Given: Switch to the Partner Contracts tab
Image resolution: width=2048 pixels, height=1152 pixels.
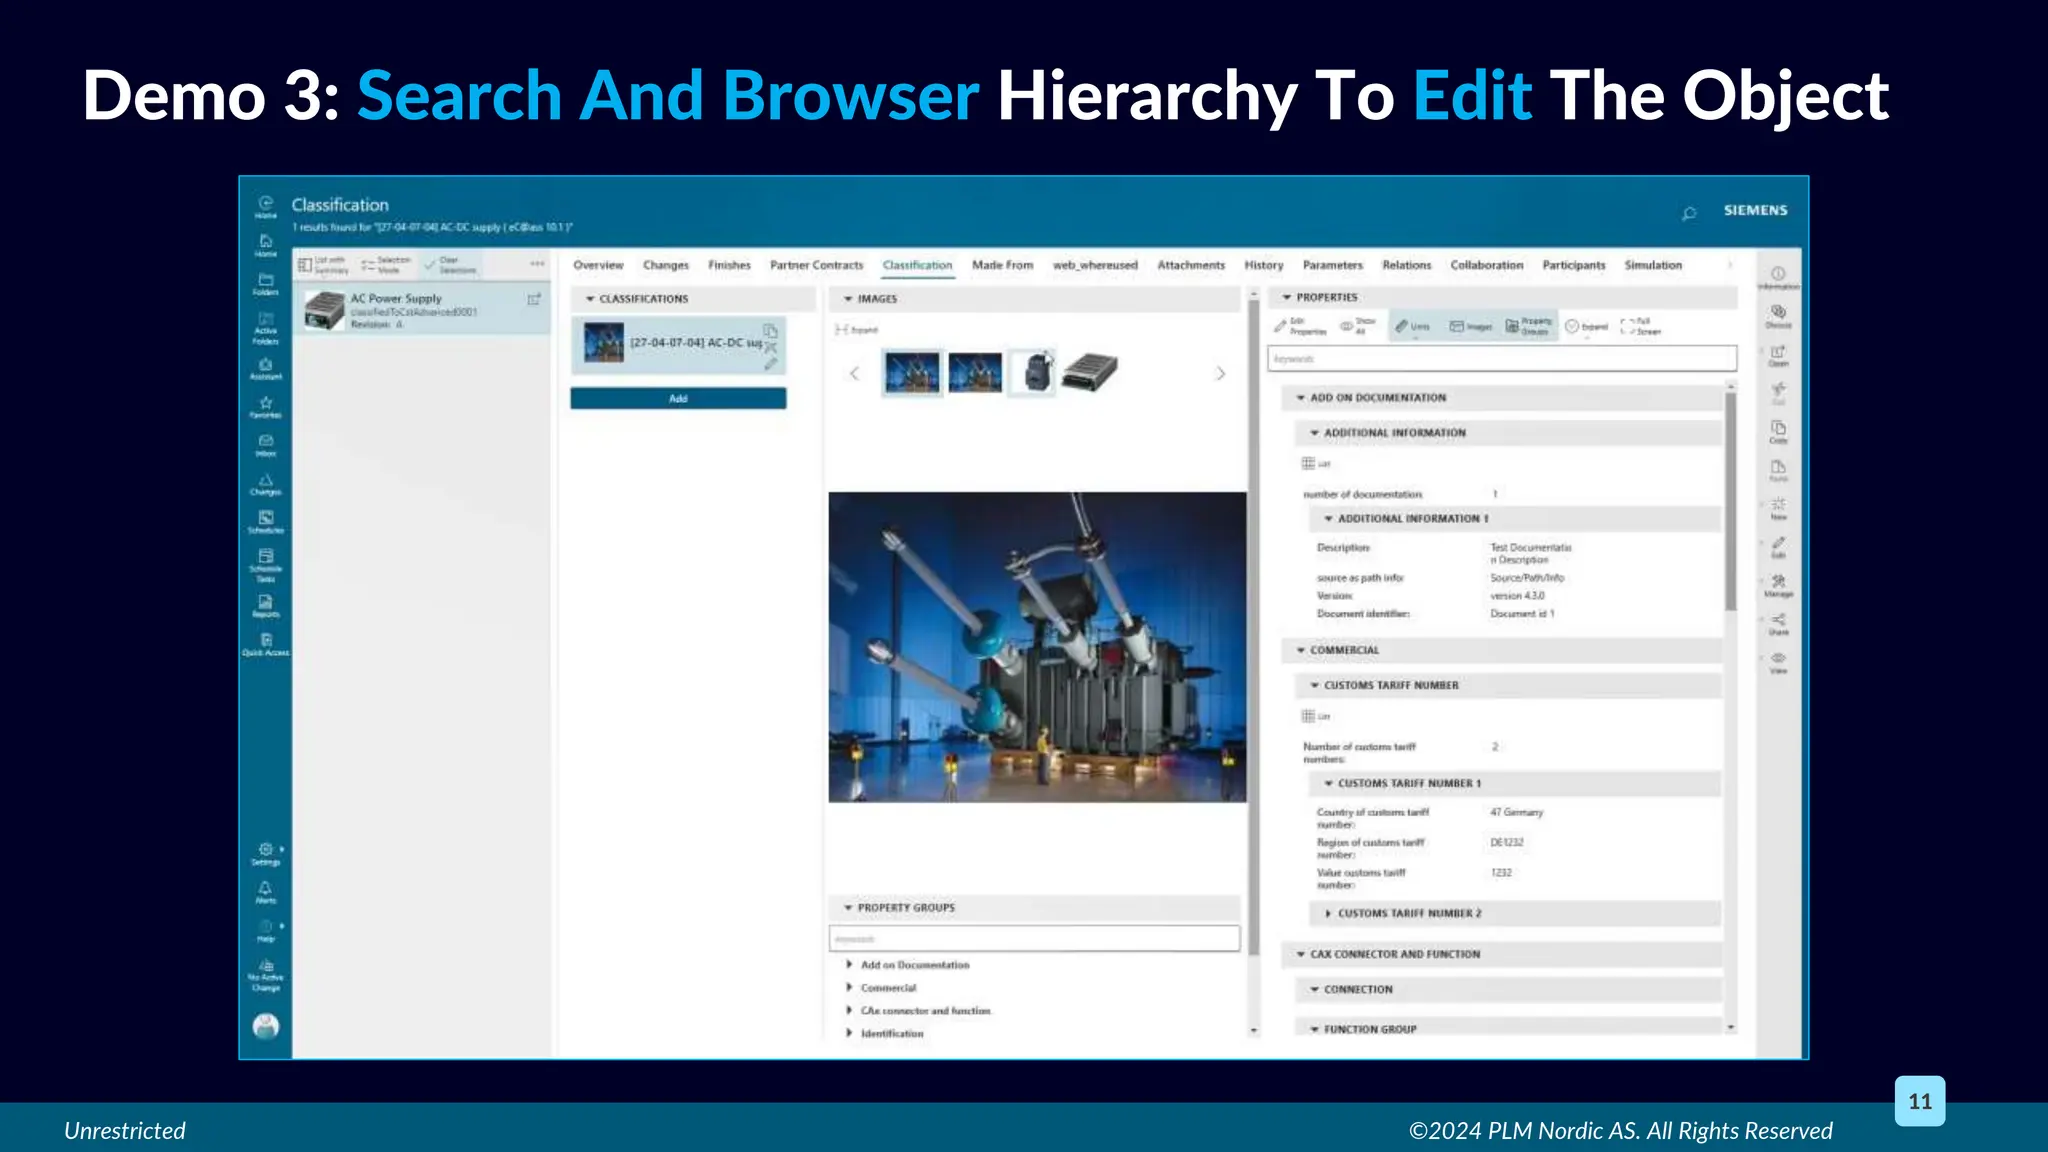Looking at the screenshot, I should pyautogui.click(x=816, y=265).
